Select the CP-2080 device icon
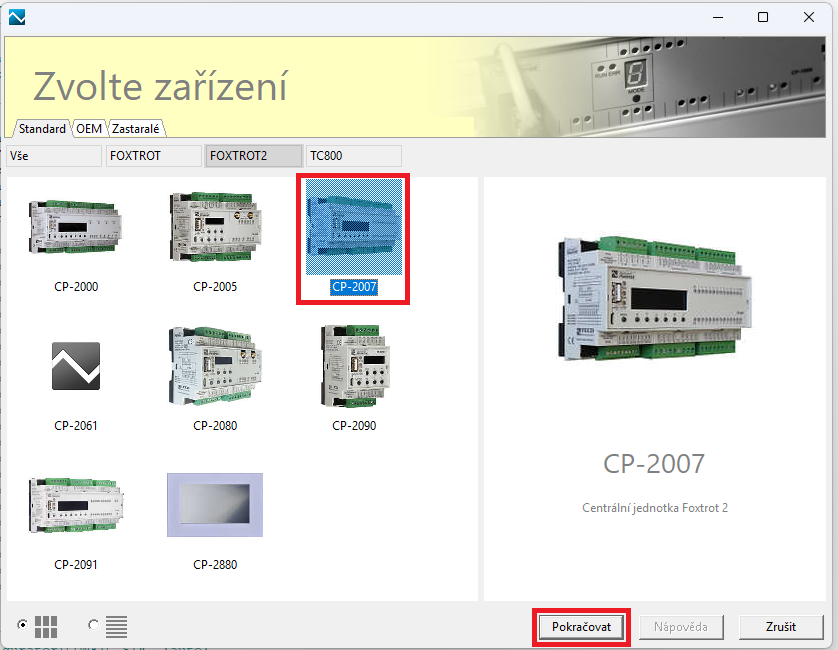 215,366
